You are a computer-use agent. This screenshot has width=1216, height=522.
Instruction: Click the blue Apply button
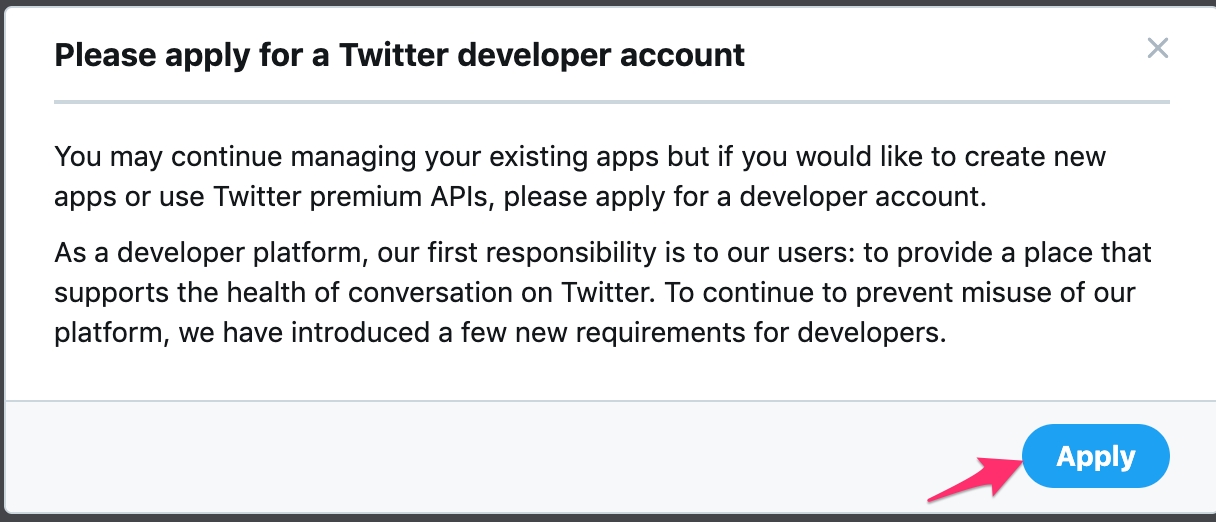coord(1095,457)
